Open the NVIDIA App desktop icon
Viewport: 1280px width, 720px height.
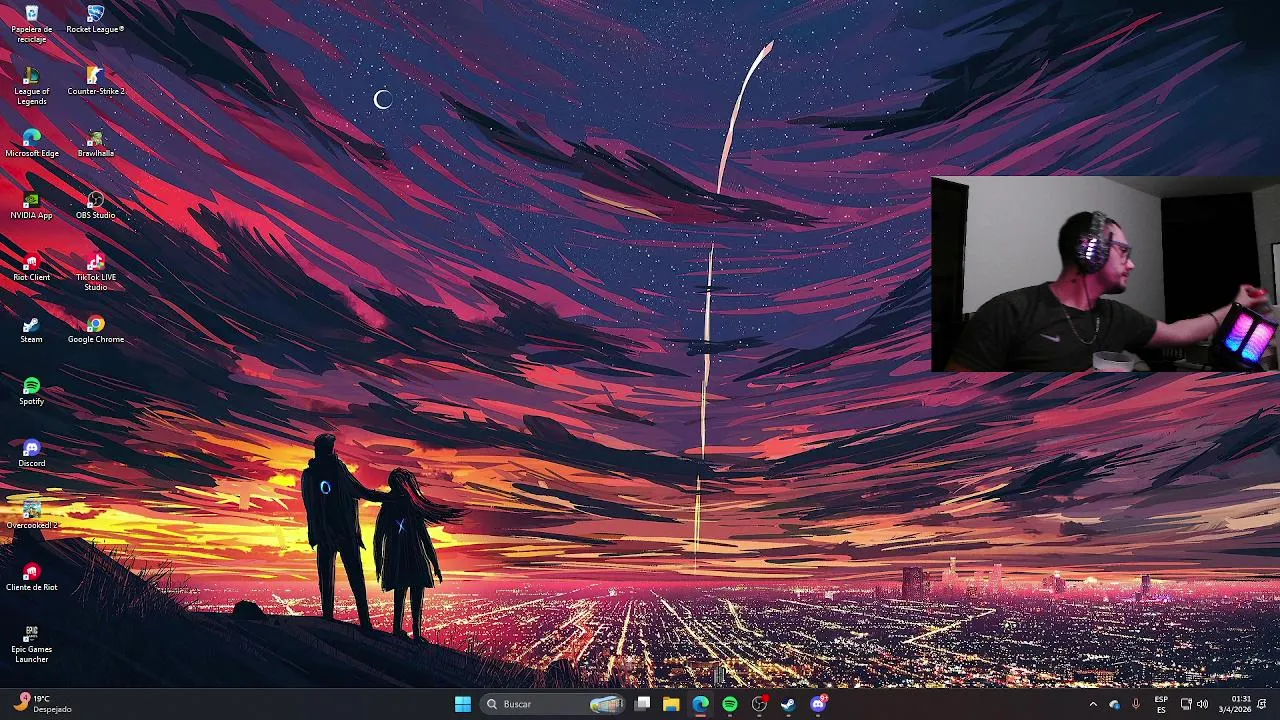pos(31,205)
